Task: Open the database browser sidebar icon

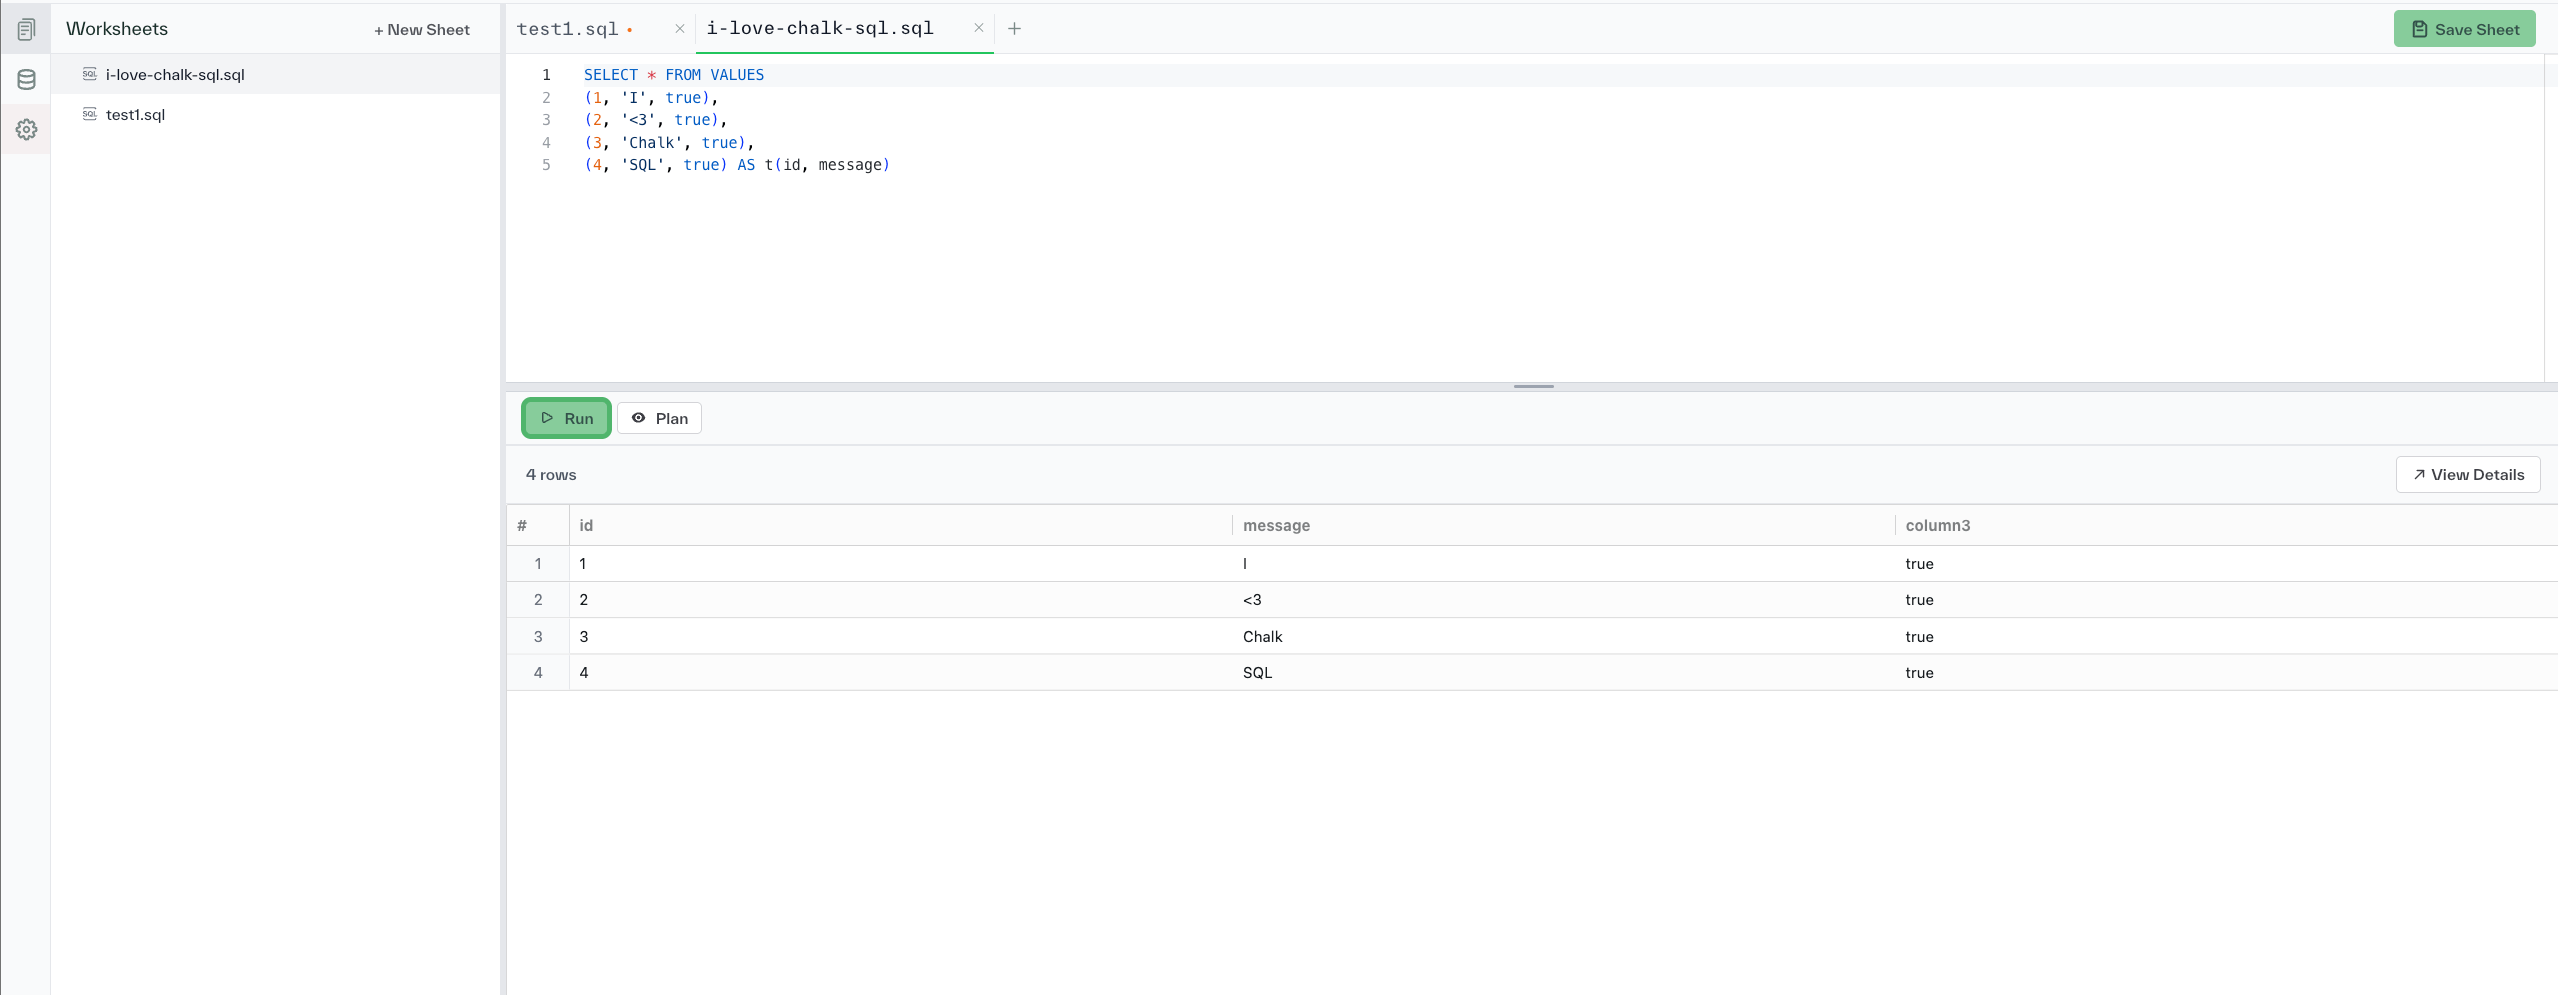Action: point(26,79)
